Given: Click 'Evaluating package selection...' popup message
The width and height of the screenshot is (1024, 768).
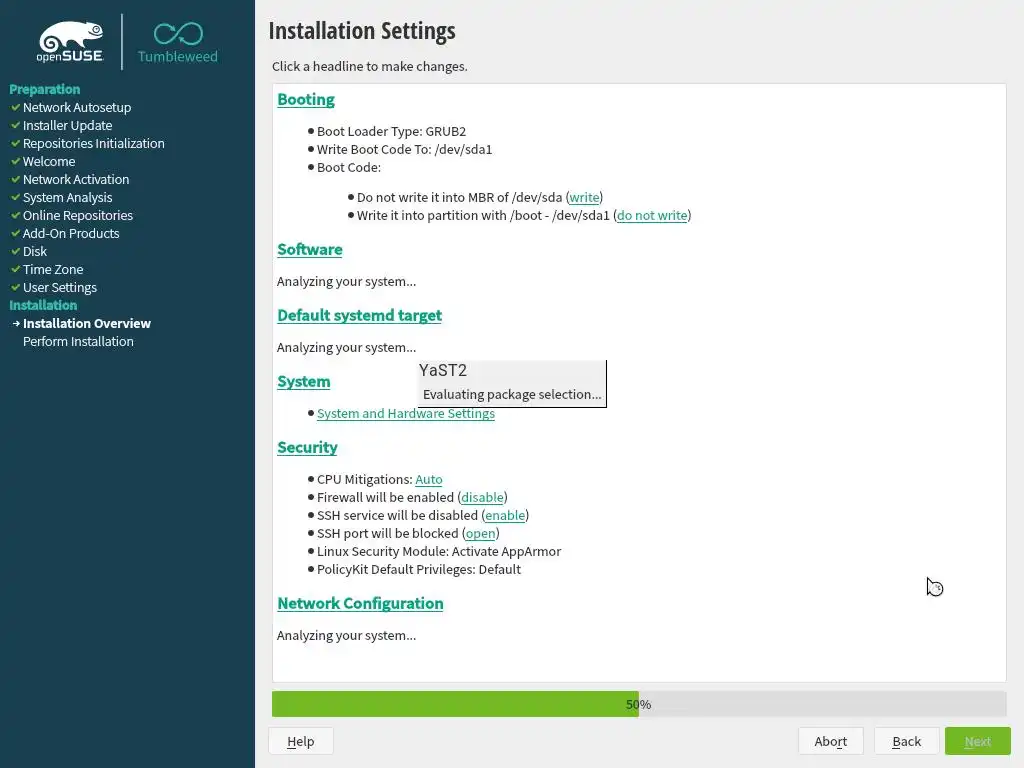Looking at the screenshot, I should click(x=512, y=394).
